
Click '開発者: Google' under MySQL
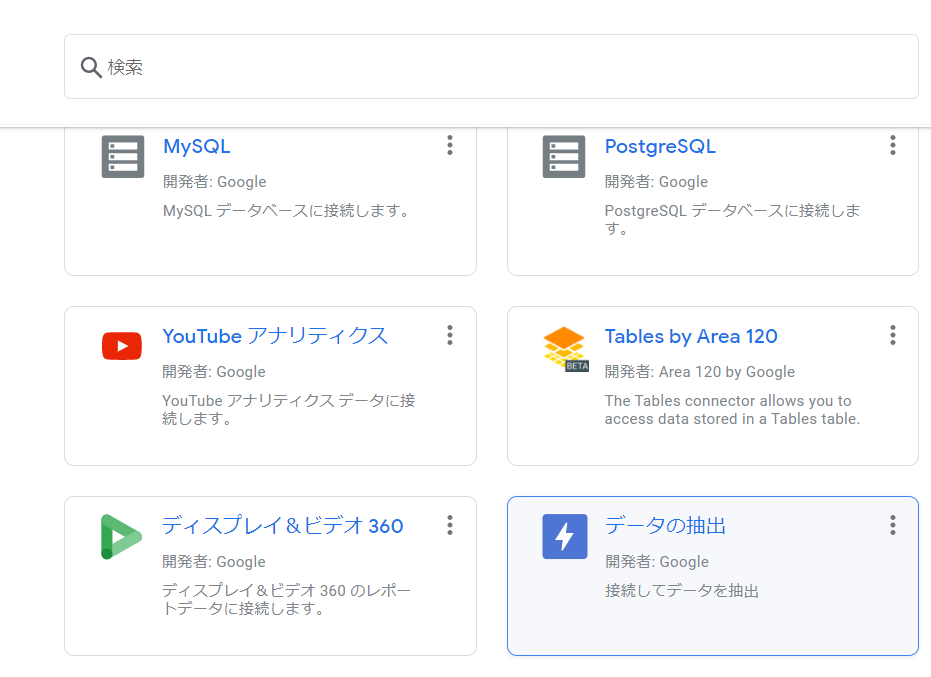[x=214, y=182]
